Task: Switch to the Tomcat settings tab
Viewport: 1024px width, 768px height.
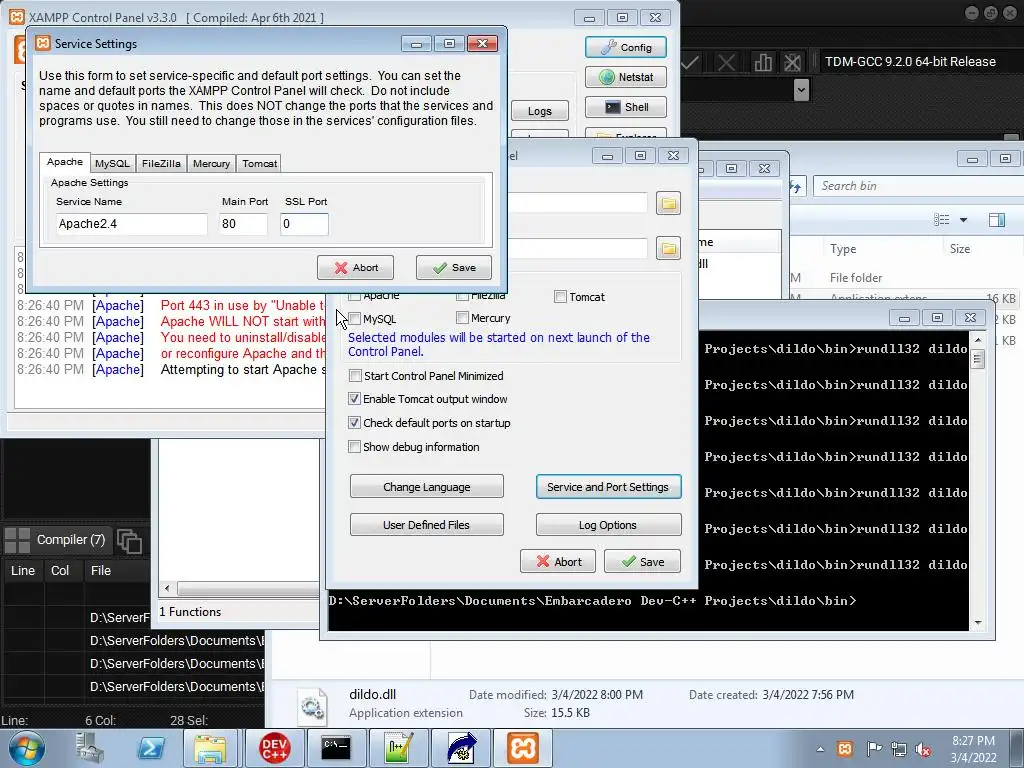Action: tap(259, 163)
